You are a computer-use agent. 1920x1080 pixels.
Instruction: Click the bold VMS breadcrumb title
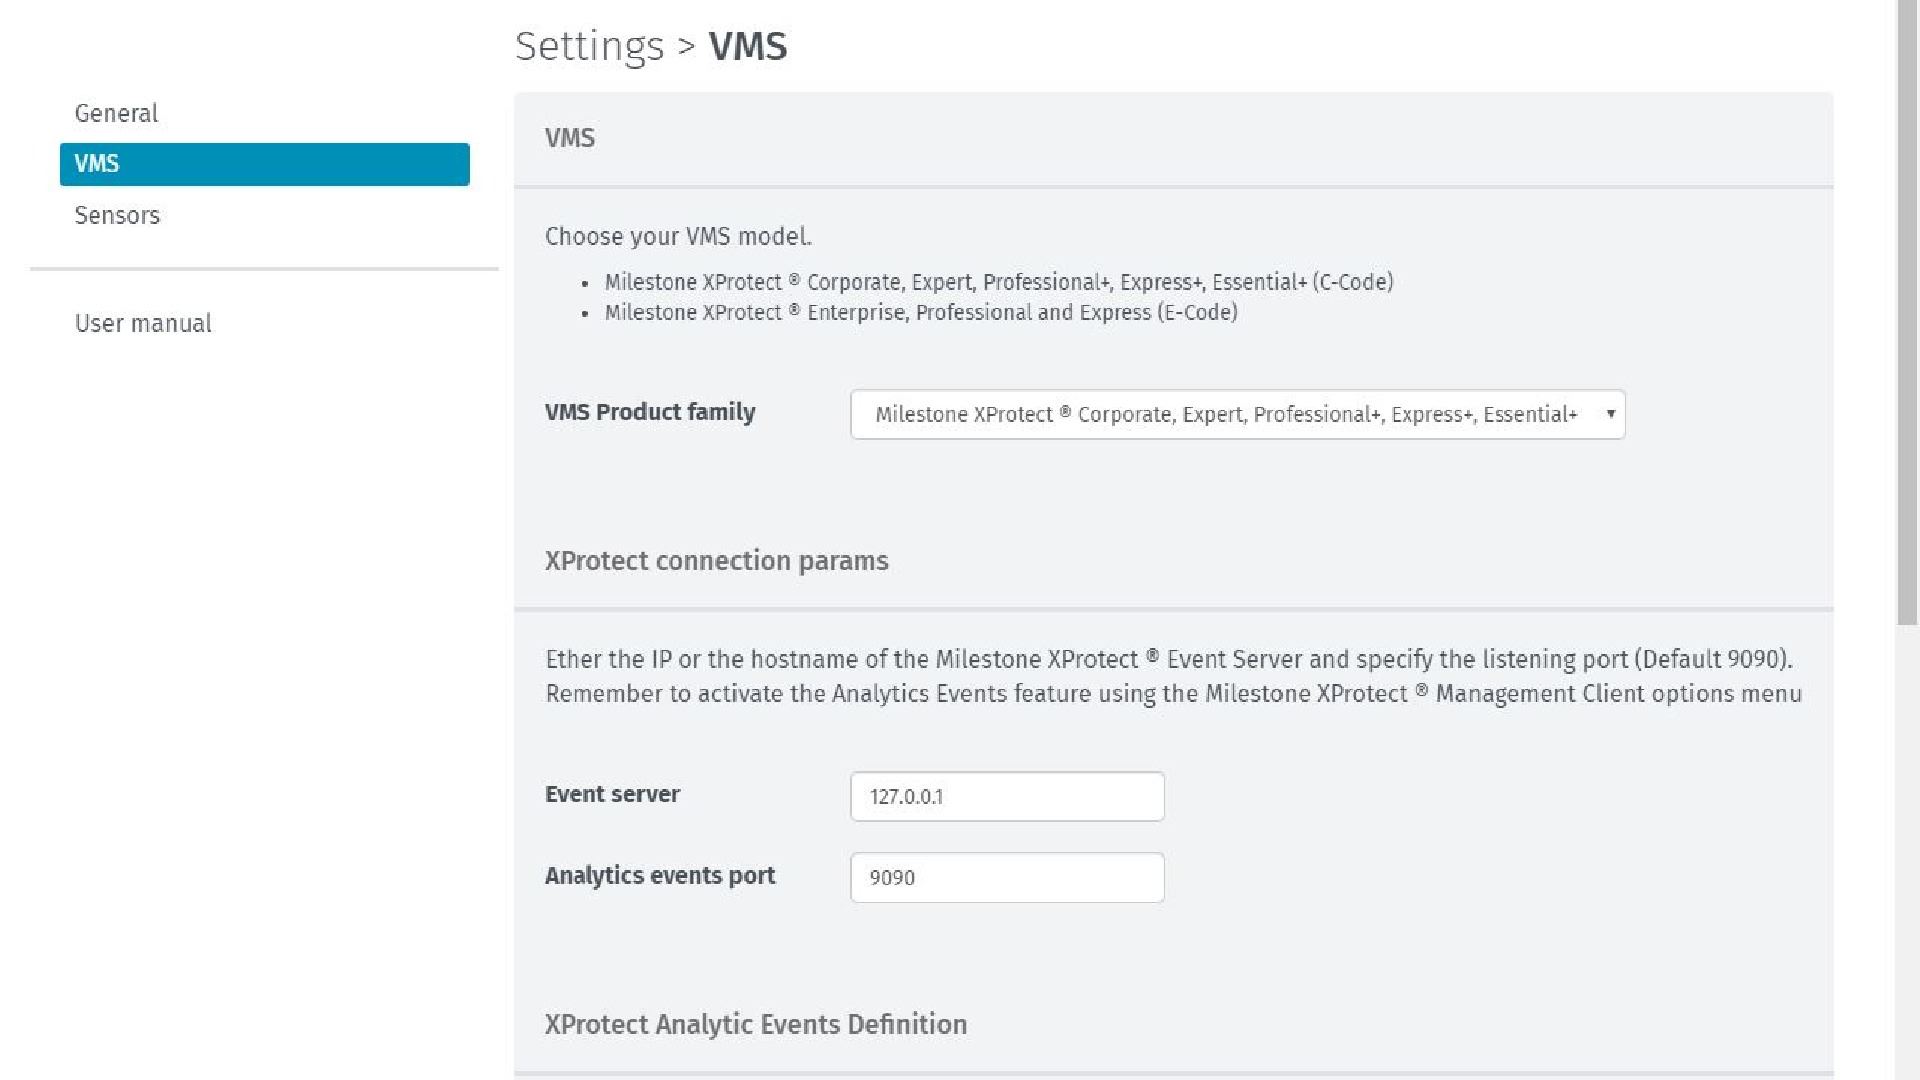point(748,46)
